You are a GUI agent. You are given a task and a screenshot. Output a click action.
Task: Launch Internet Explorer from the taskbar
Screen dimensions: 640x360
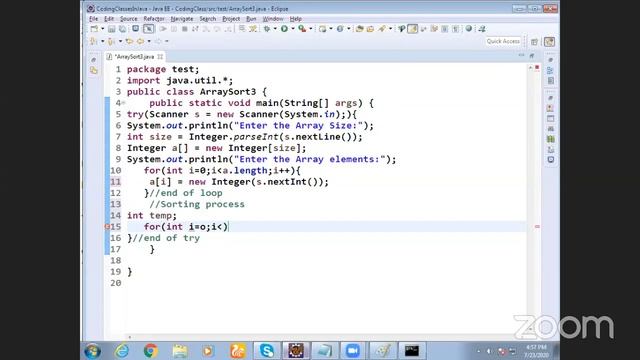click(122, 351)
